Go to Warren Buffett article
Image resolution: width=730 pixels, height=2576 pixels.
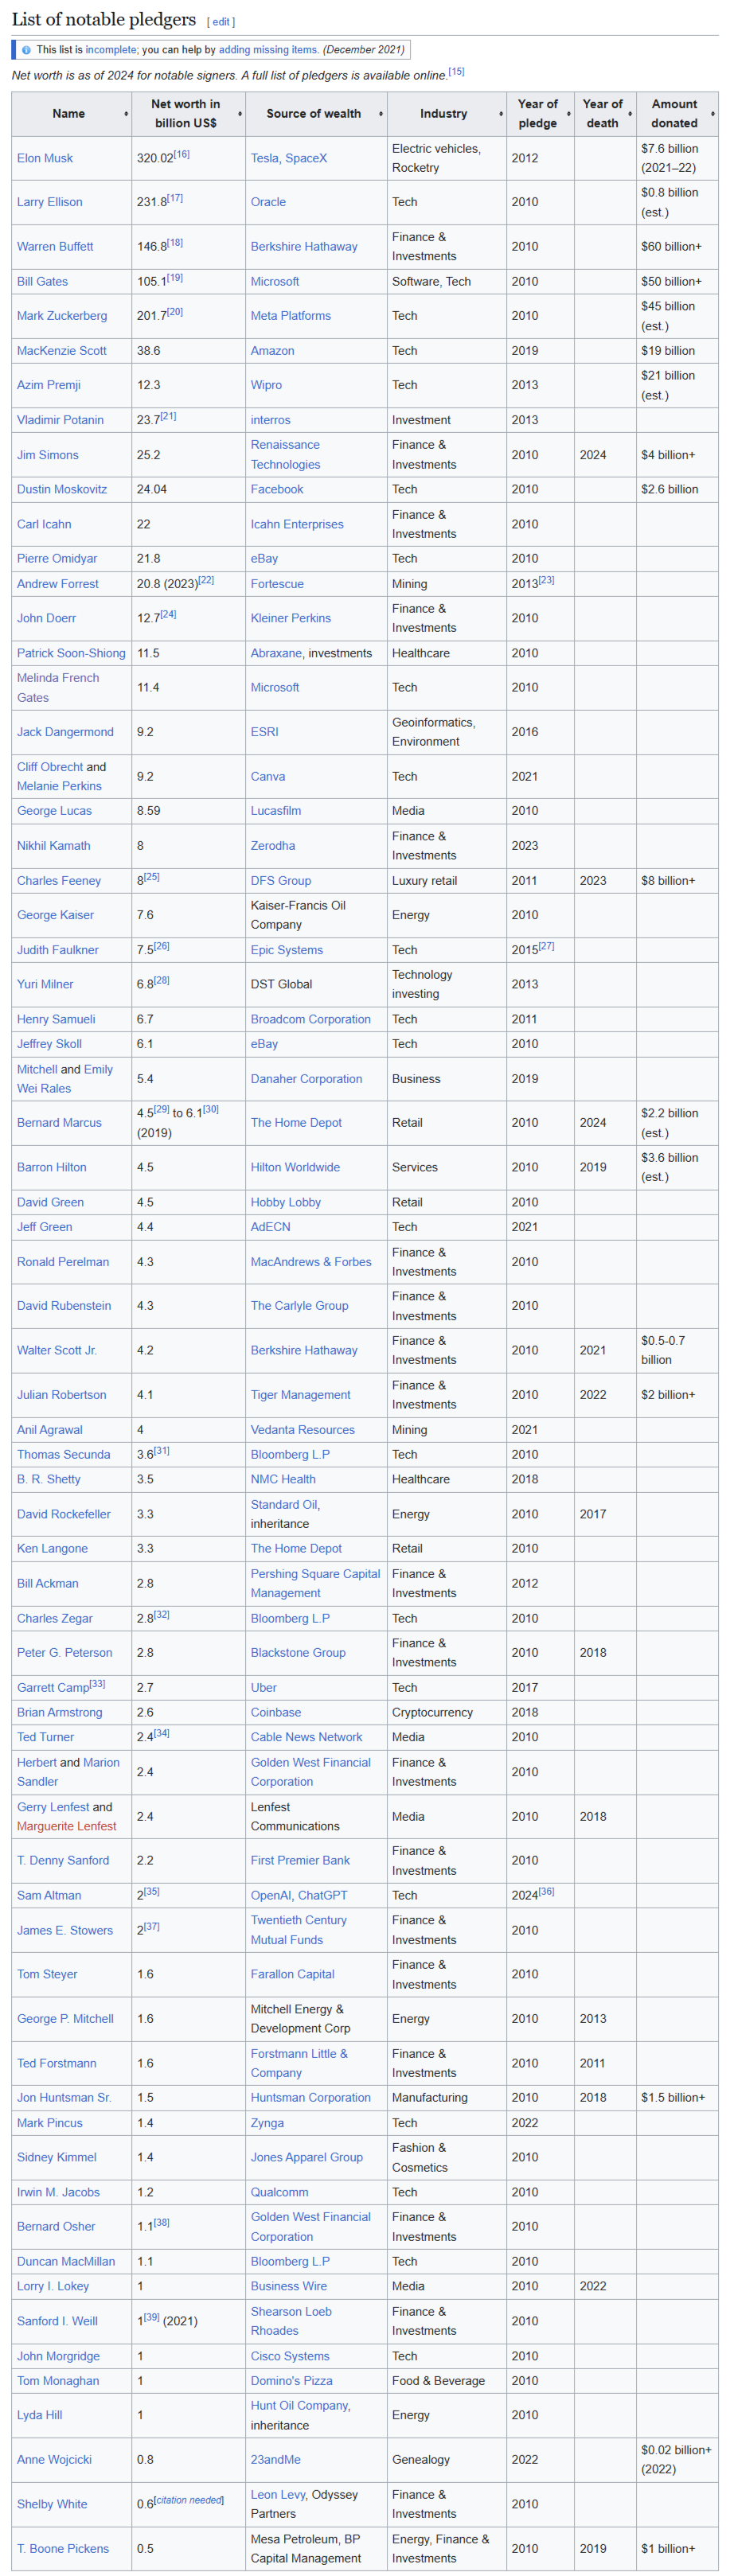point(55,247)
